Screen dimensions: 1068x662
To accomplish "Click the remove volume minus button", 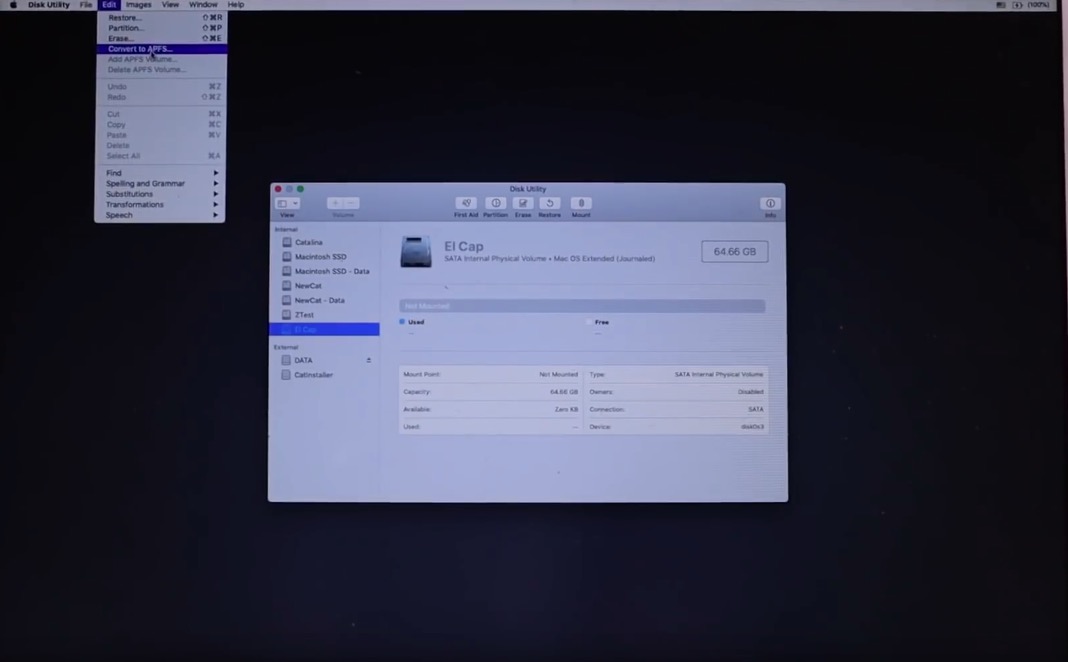I will [351, 203].
